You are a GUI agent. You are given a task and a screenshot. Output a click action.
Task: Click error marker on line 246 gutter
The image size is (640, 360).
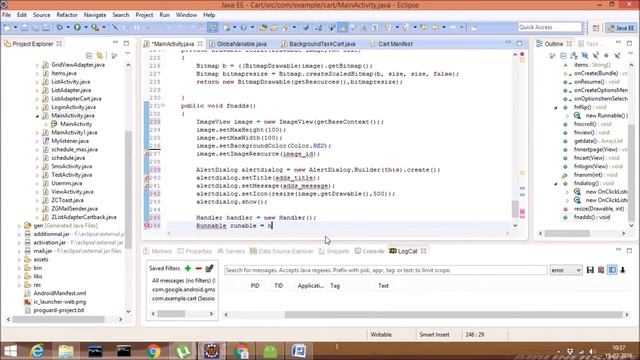tap(147, 226)
